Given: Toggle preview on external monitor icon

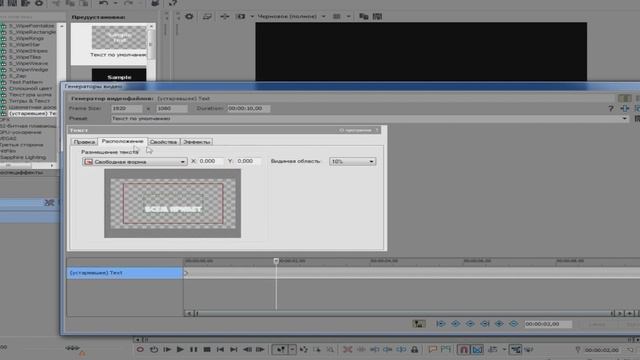Looking at the screenshot, I should [x=207, y=16].
